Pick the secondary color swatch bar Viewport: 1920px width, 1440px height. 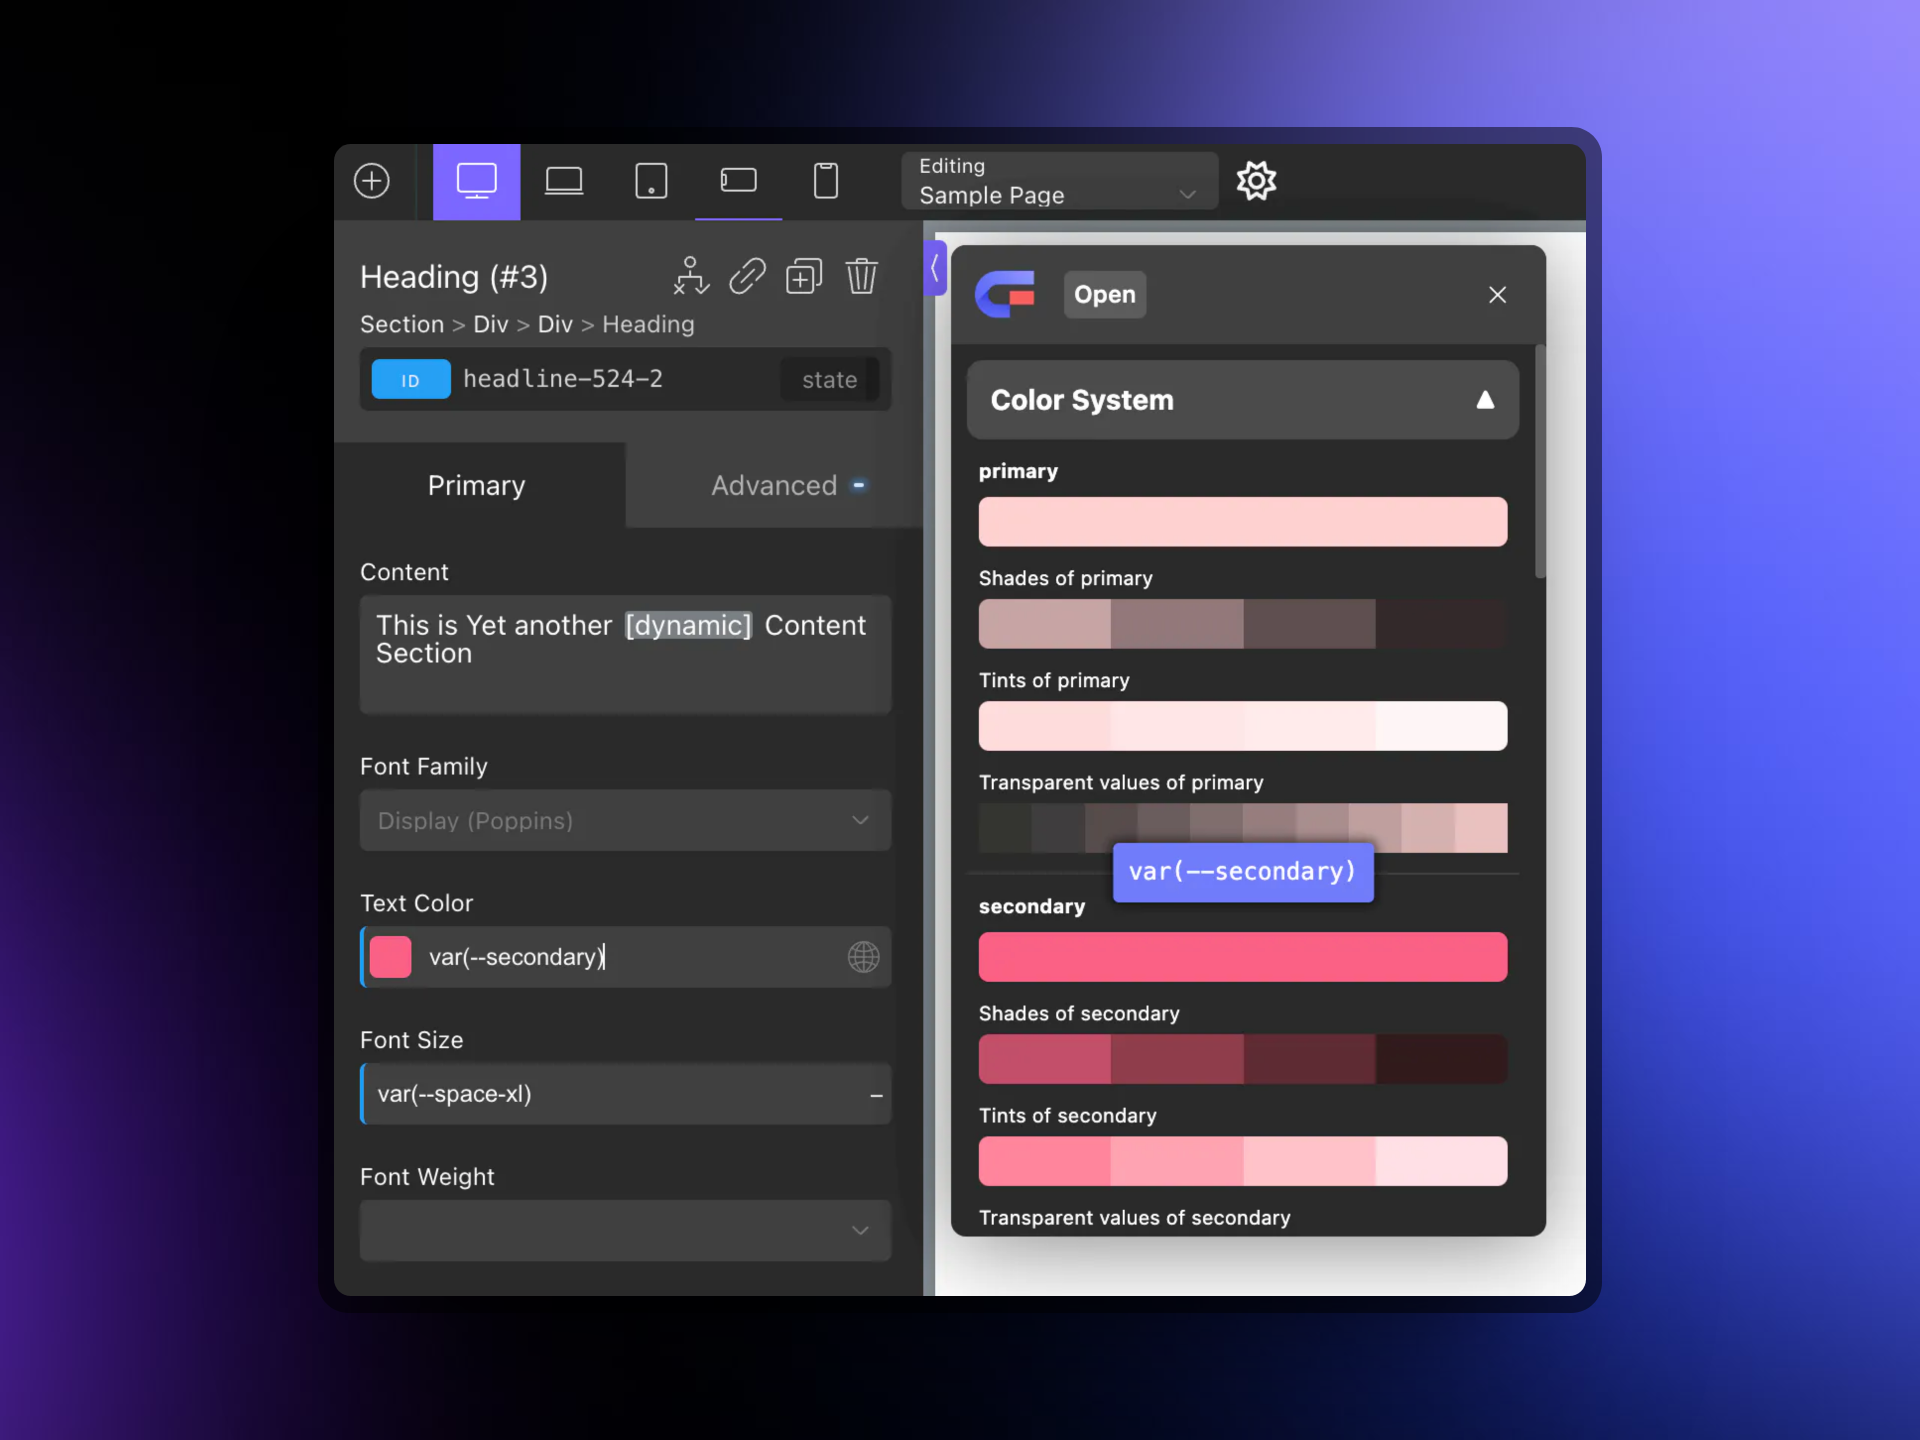point(1242,957)
